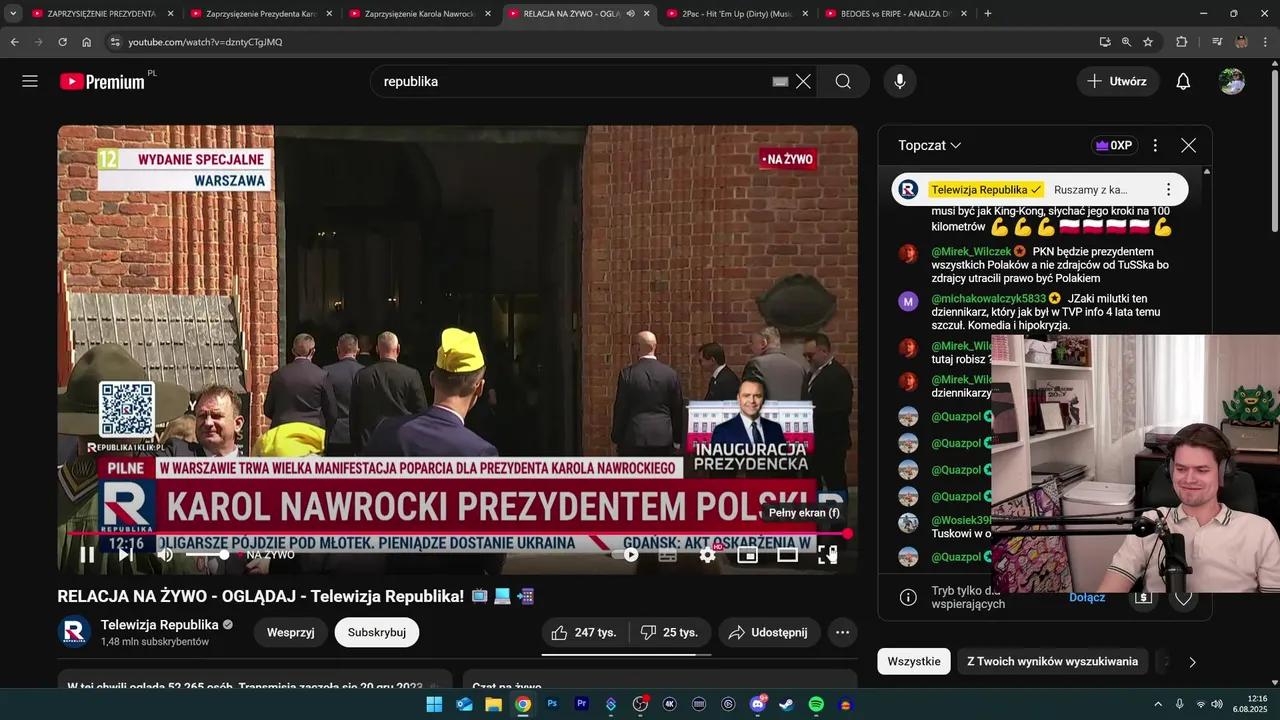Open 0XP chat points badge
This screenshot has width=1280, height=720.
pyautogui.click(x=1114, y=145)
